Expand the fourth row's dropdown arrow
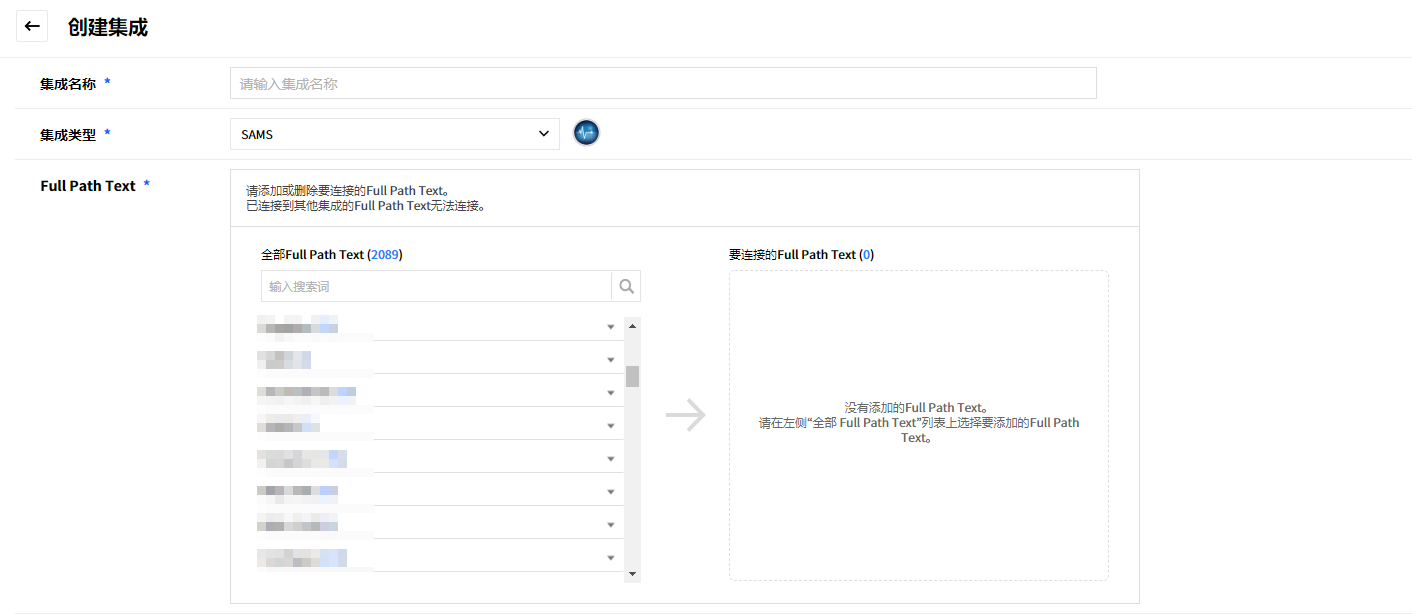The width and height of the screenshot is (1412, 616). click(x=611, y=426)
